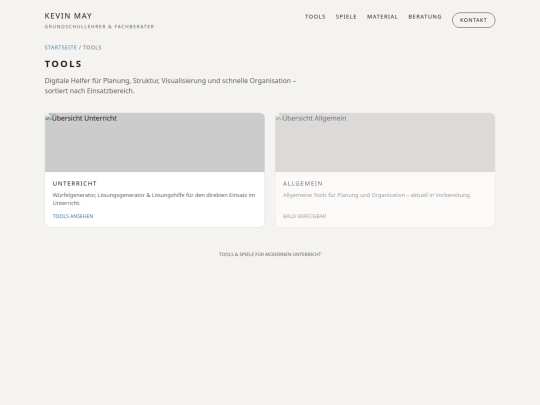
Task: Follow the Tools ansehen link
Action: (x=73, y=216)
